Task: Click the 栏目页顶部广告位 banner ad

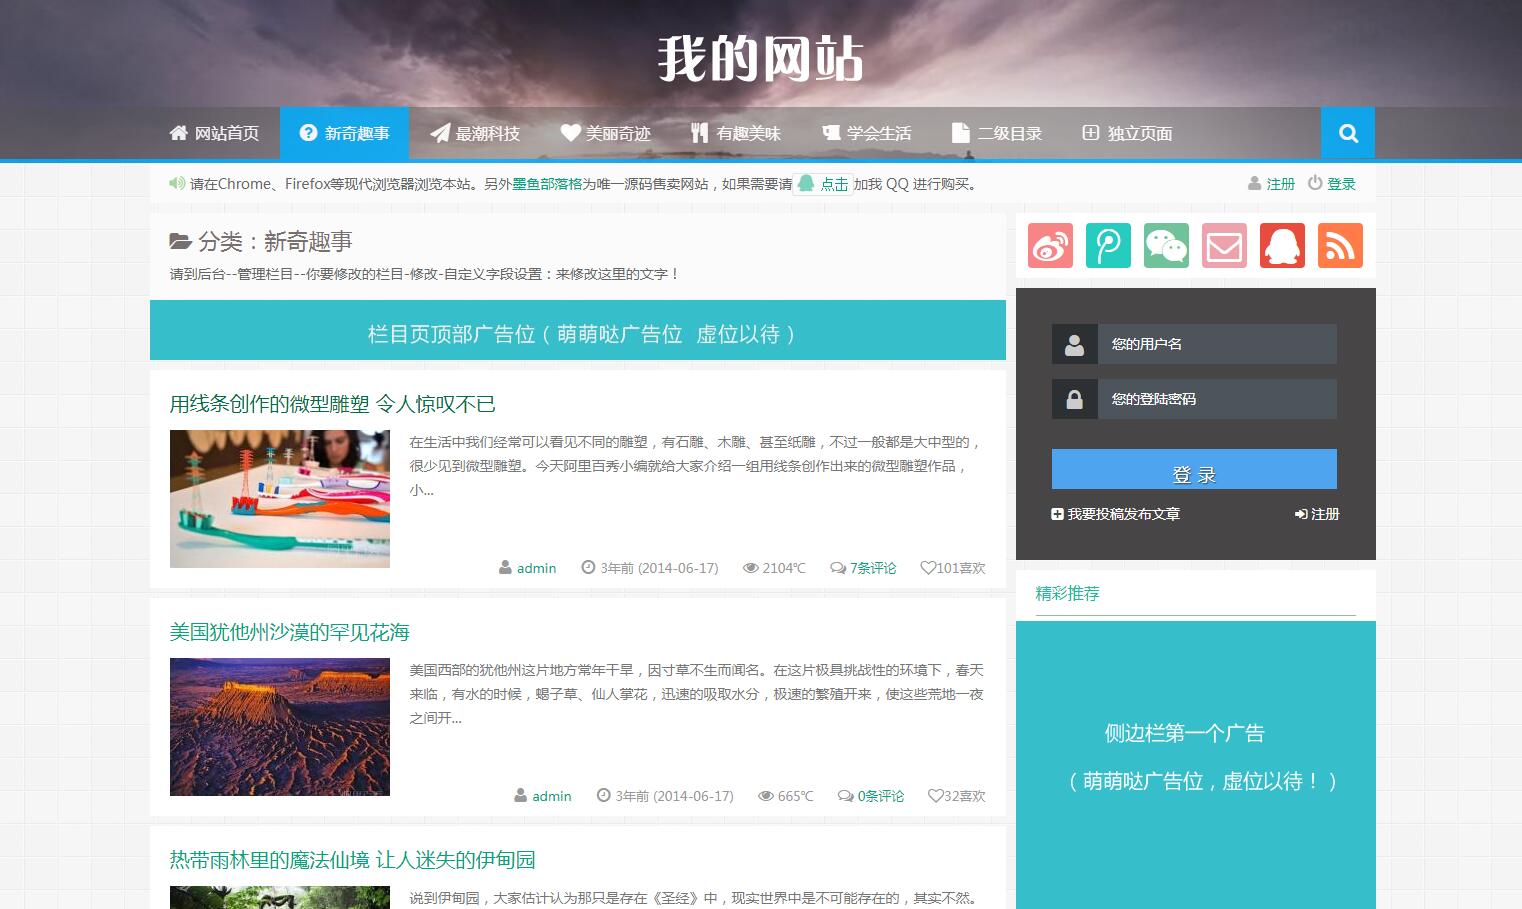Action: click(x=578, y=330)
